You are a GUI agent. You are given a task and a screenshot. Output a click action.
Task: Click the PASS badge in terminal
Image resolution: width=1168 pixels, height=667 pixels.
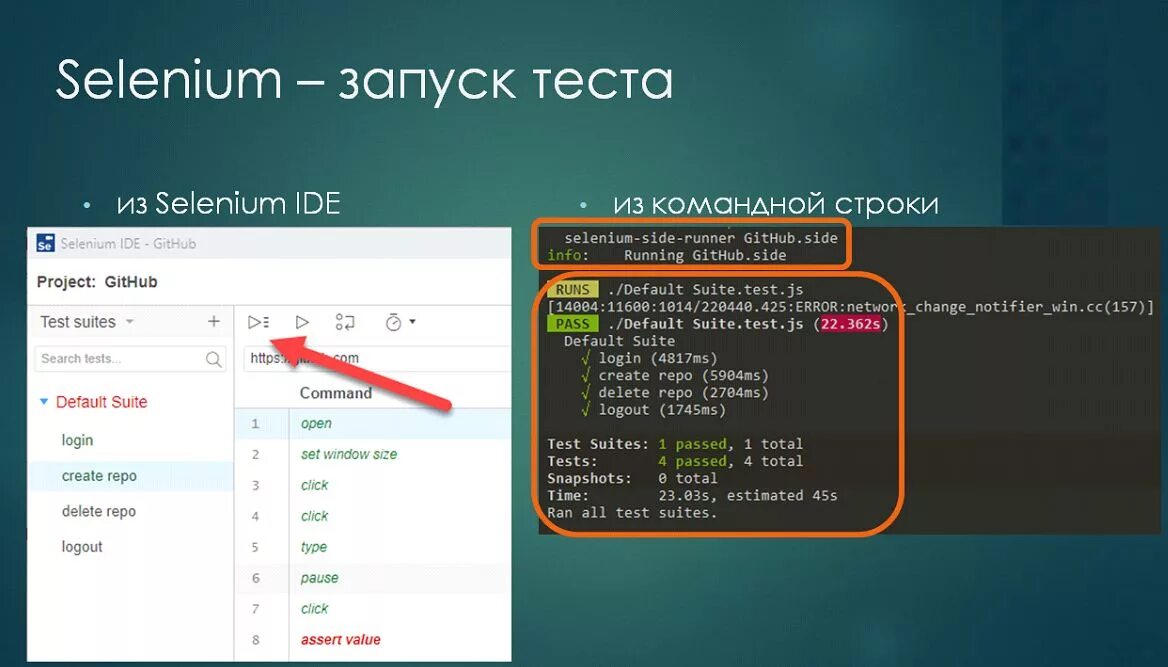[572, 323]
